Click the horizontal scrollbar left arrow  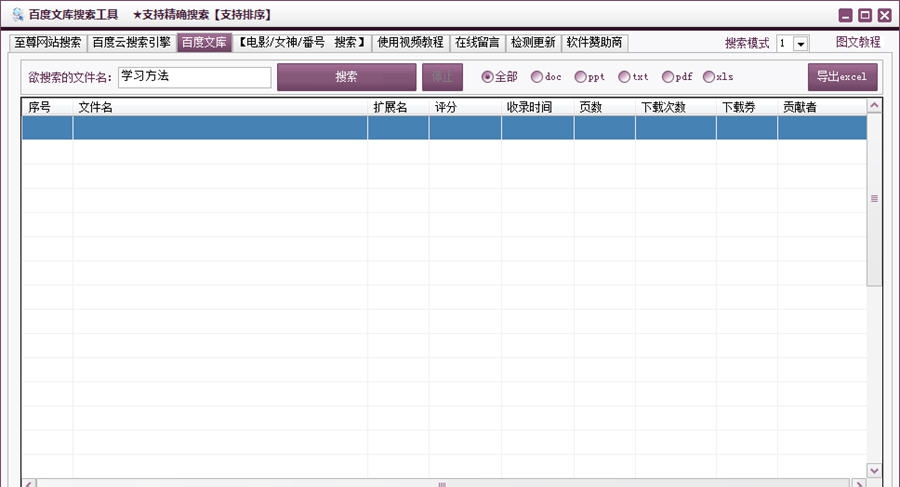click(x=30, y=484)
